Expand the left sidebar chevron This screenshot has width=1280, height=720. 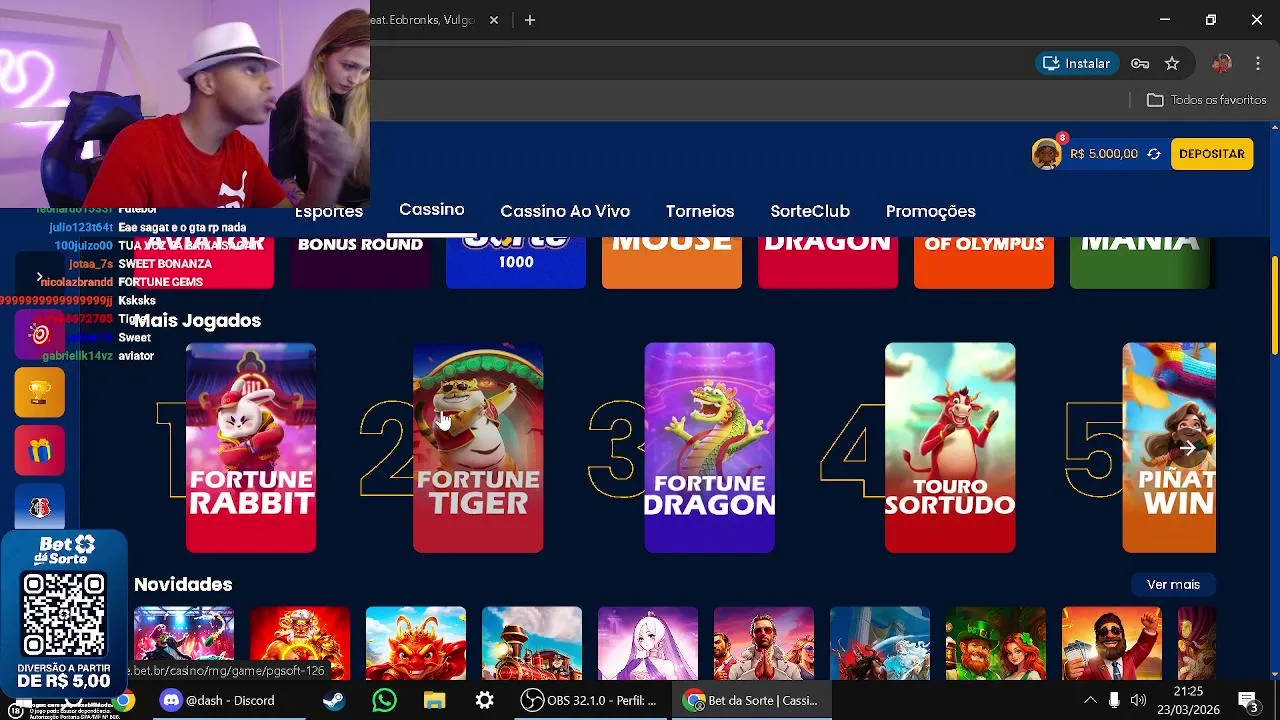(x=39, y=277)
